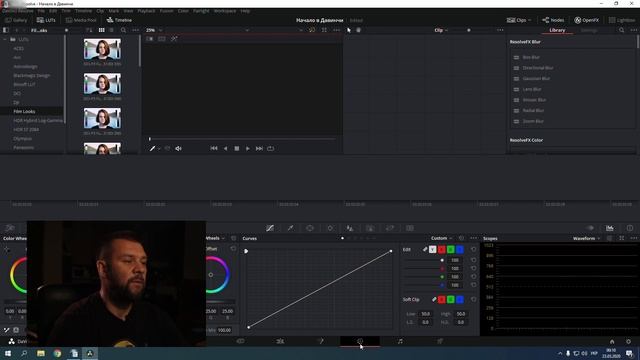This screenshot has height=360, width=640.
Task: Click the Soft Clip Low value field
Action: coord(425,314)
